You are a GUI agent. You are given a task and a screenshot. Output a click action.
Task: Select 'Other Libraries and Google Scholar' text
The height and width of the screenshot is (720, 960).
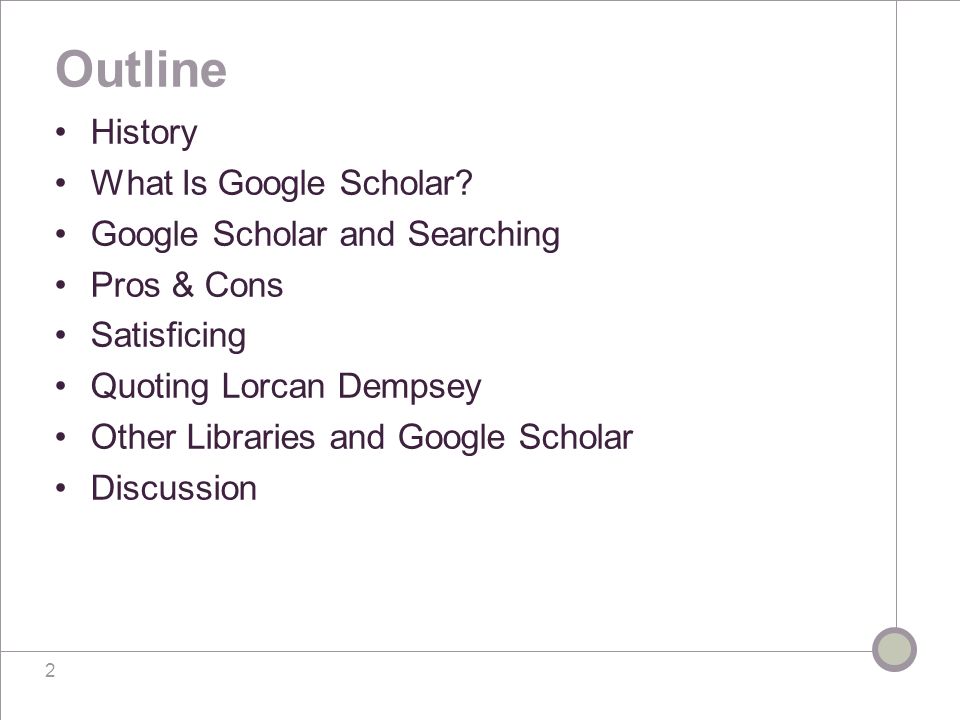pos(362,438)
